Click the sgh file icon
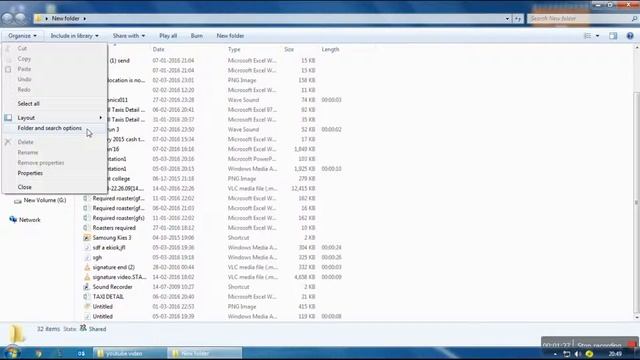Image resolution: width=640 pixels, height=360 pixels. (x=87, y=258)
